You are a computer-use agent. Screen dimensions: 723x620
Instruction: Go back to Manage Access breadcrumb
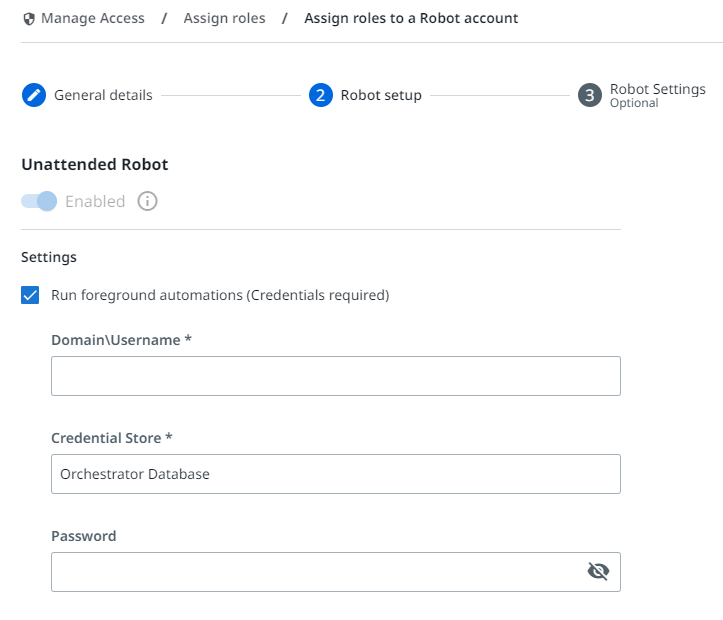[93, 18]
